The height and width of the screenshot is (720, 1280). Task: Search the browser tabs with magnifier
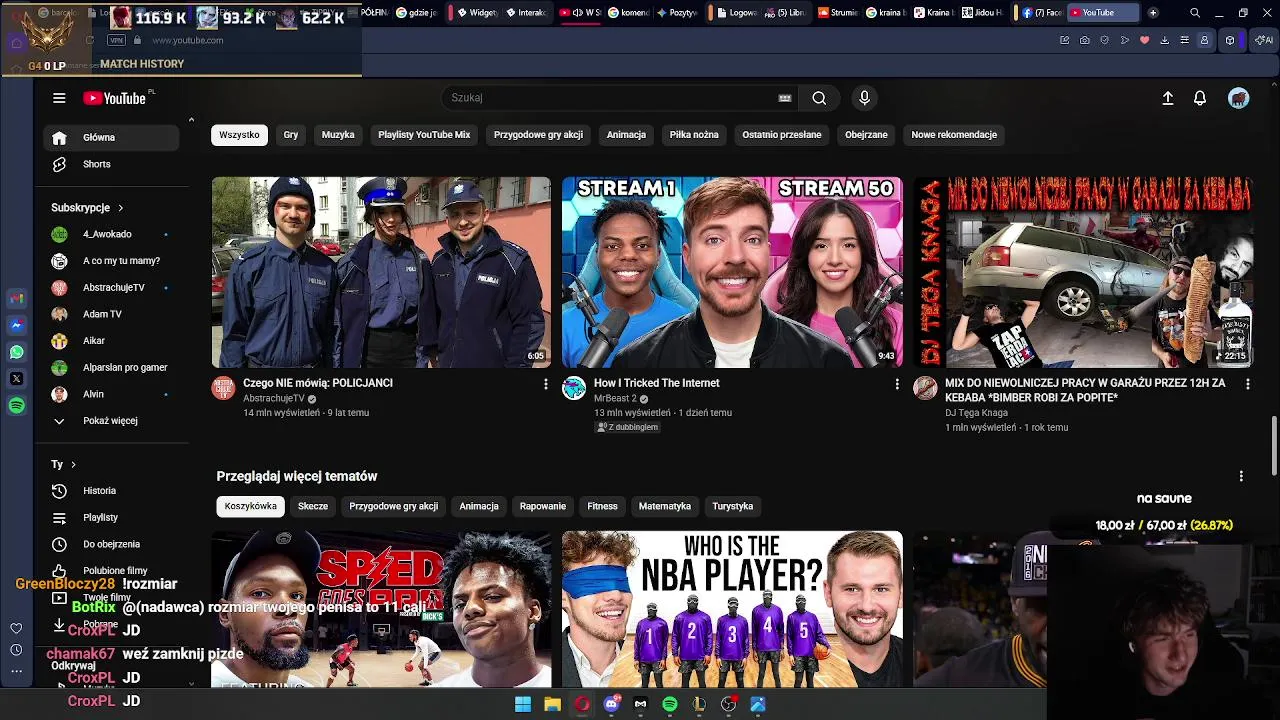[x=1195, y=13]
